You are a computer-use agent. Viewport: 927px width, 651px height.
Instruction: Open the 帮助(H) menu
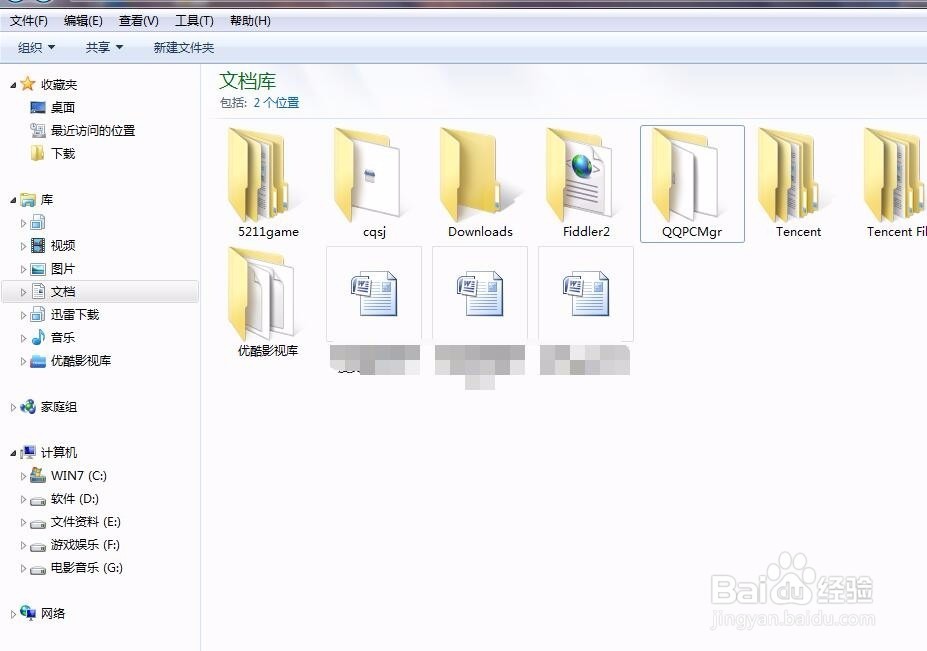point(250,21)
